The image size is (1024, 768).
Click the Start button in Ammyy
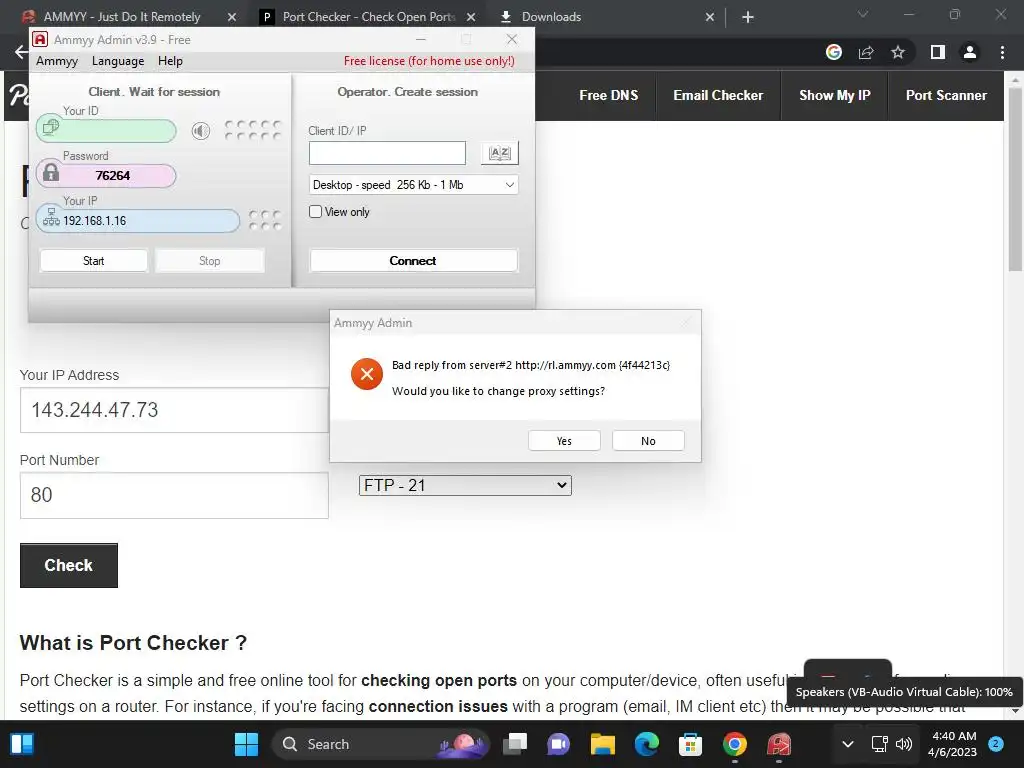[x=93, y=261]
